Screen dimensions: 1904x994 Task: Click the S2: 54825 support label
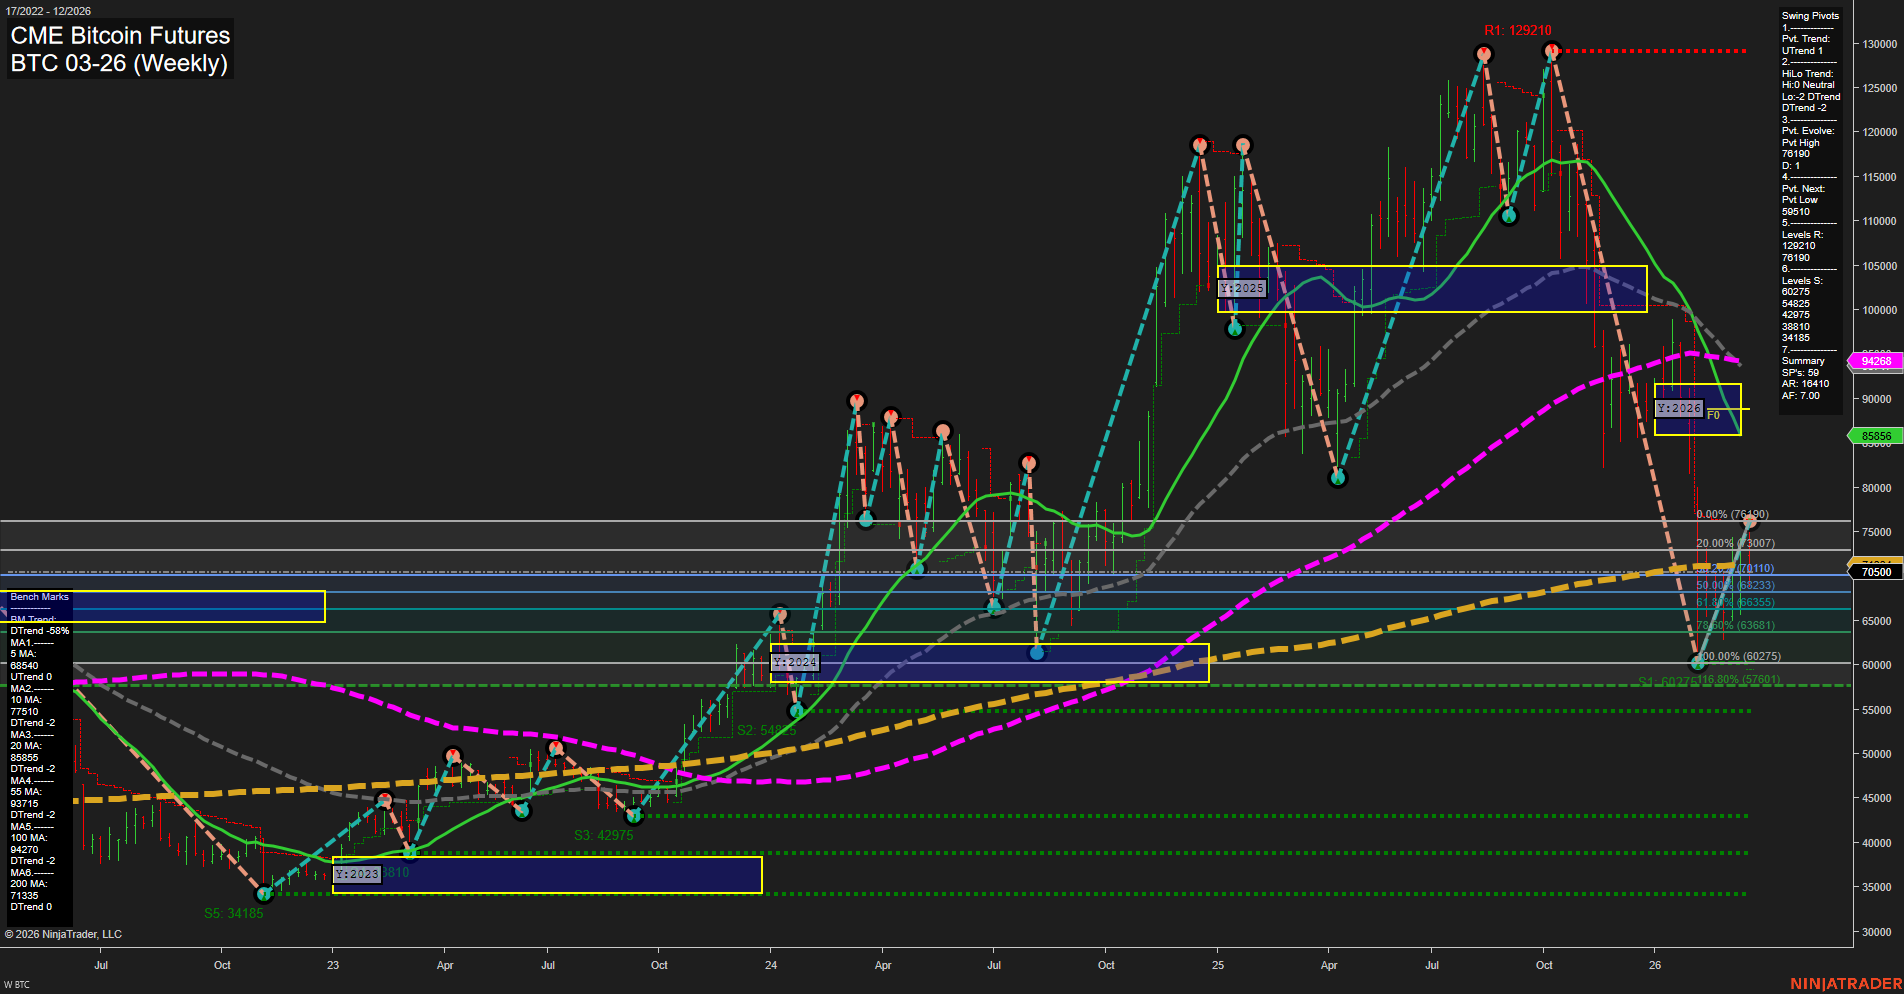[x=766, y=730]
